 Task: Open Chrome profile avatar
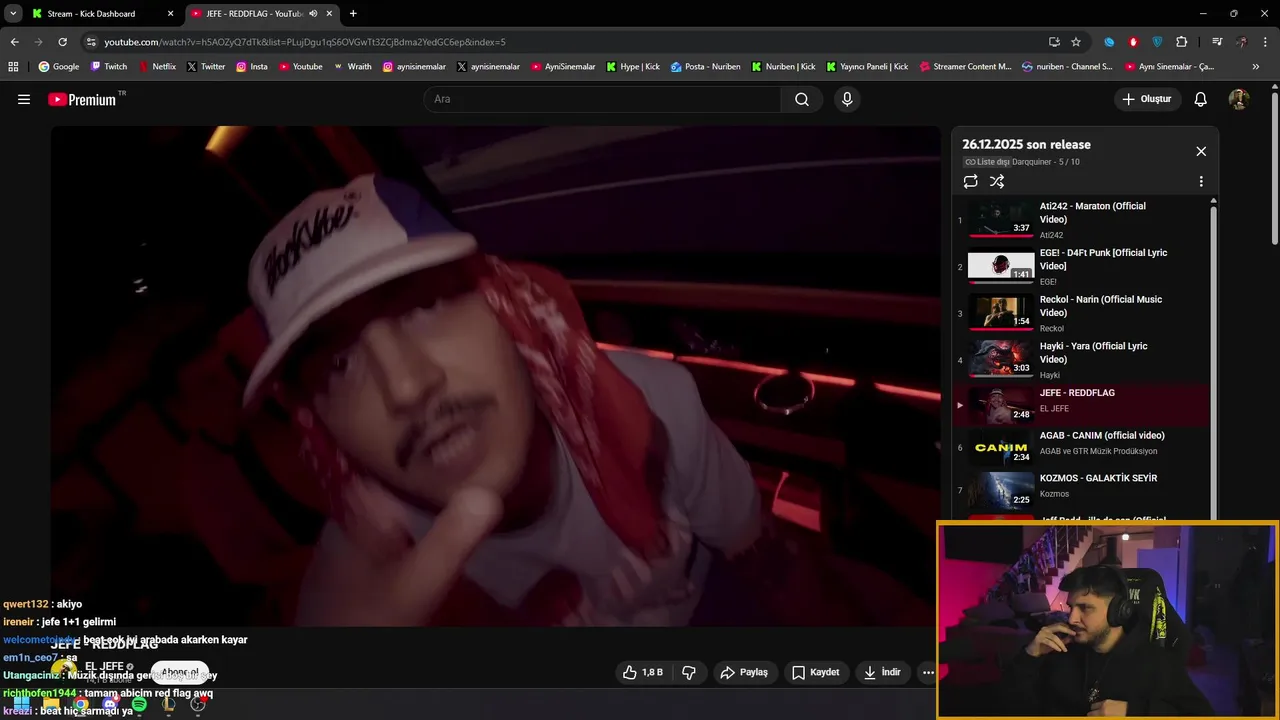[1241, 42]
